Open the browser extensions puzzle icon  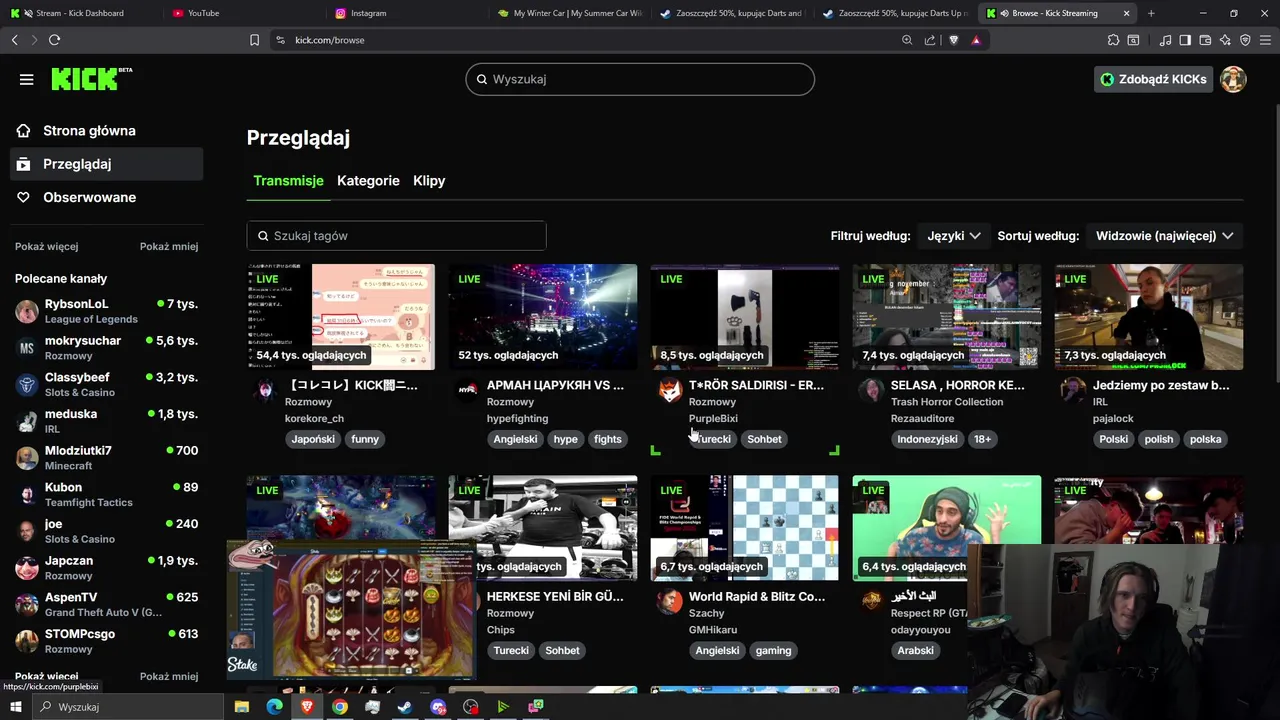tap(1113, 40)
